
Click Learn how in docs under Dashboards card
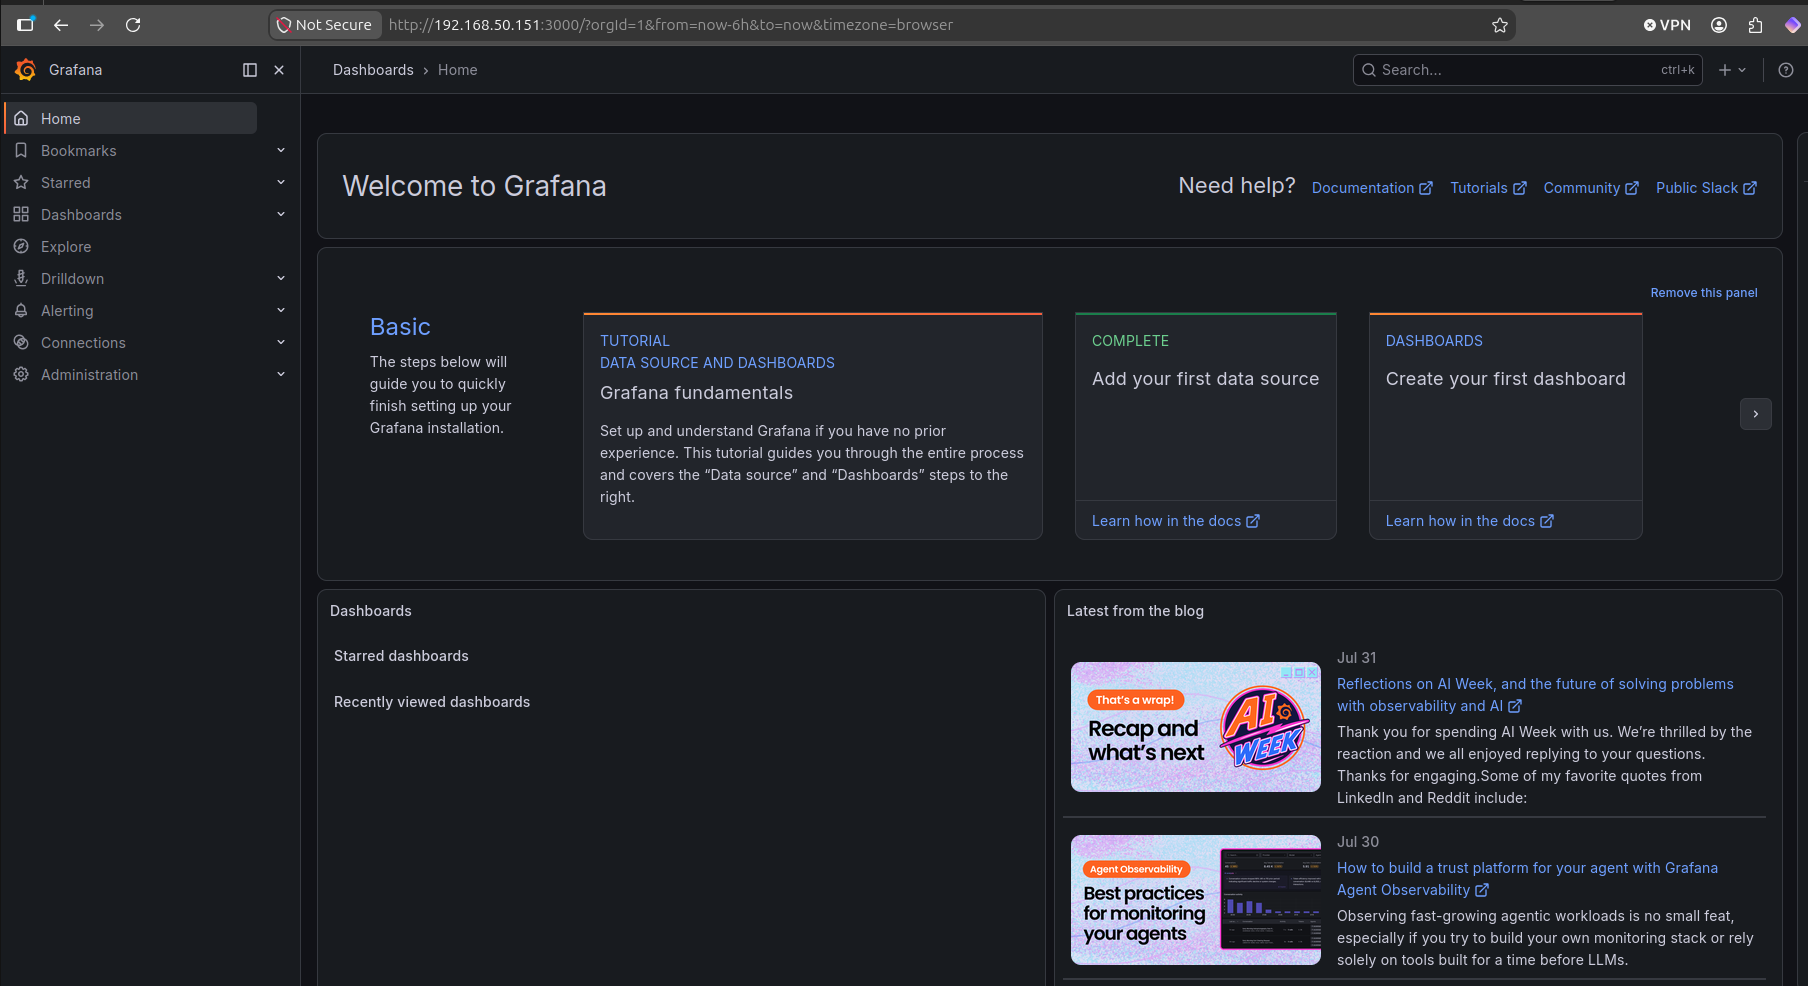pyautogui.click(x=1470, y=521)
